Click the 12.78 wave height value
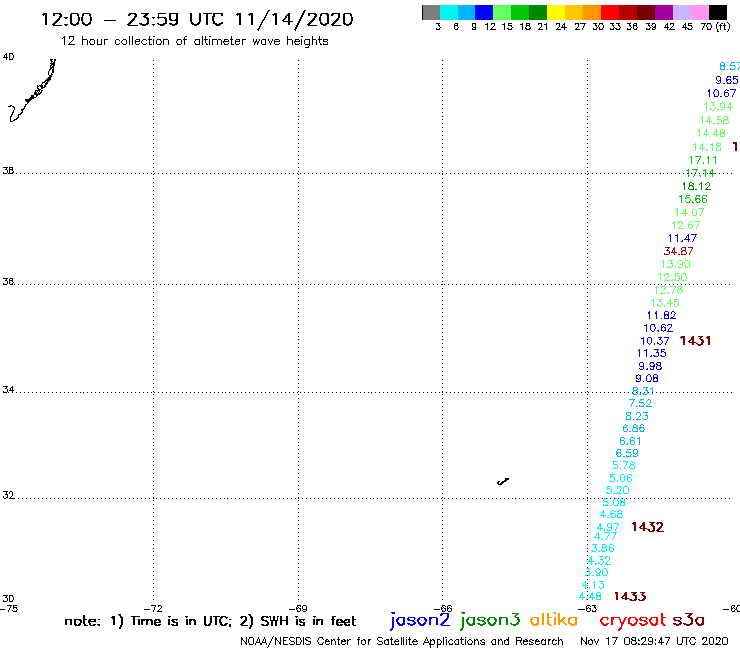This screenshot has width=740, height=650. [x=668, y=290]
